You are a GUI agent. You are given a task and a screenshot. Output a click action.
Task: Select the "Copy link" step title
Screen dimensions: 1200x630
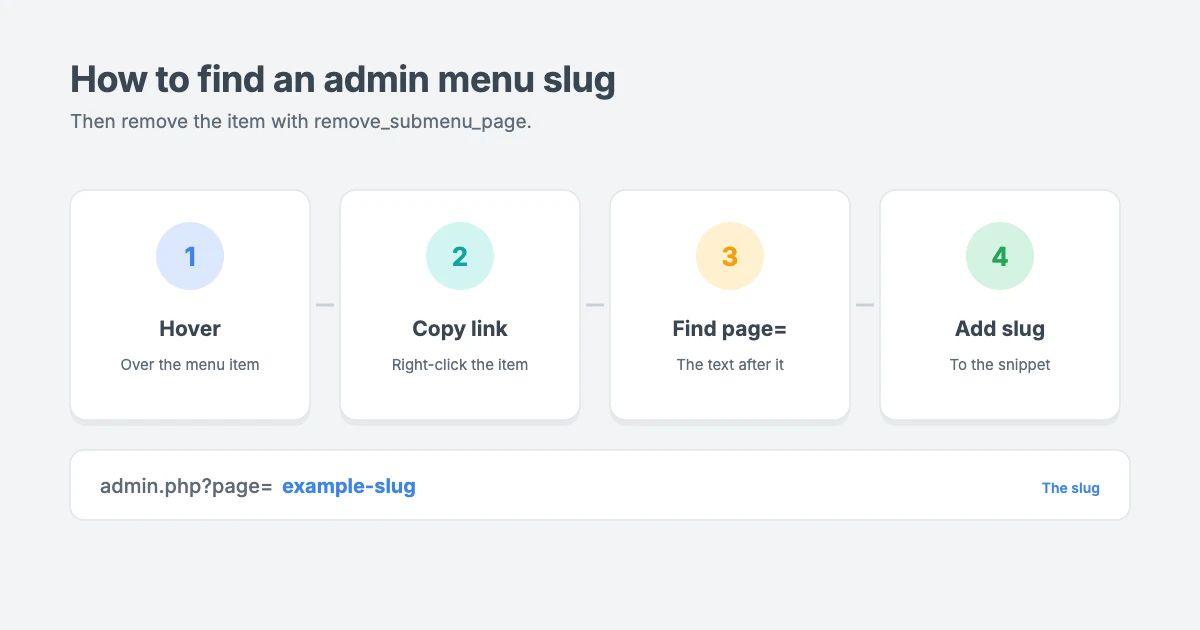[x=460, y=329]
